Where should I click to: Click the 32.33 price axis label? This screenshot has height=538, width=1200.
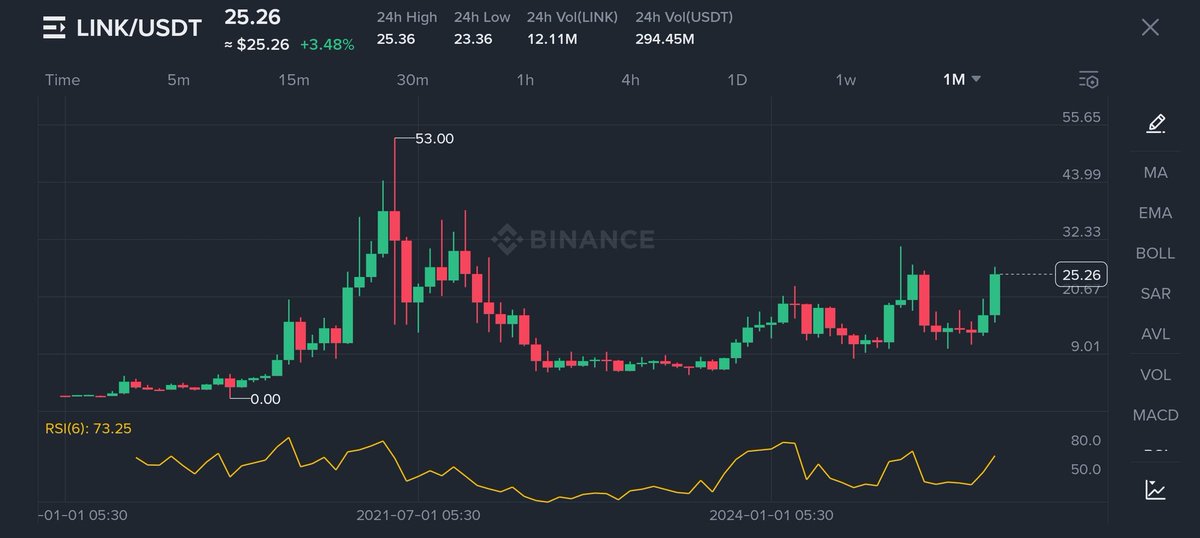[1081, 231]
